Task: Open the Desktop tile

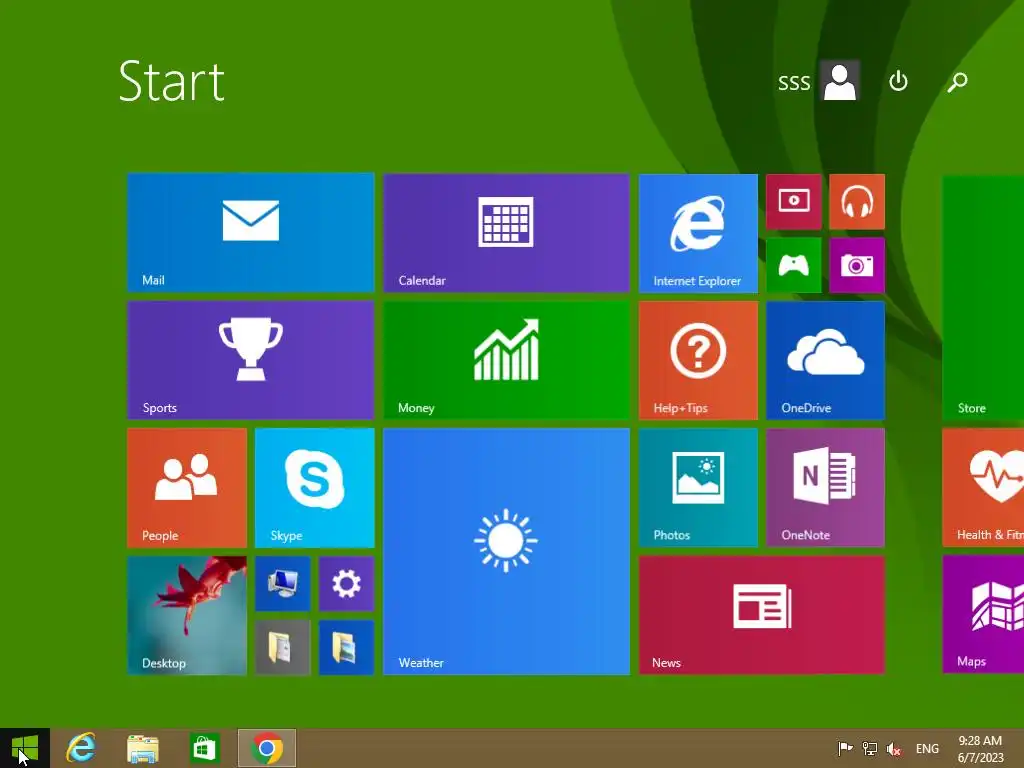Action: point(187,615)
